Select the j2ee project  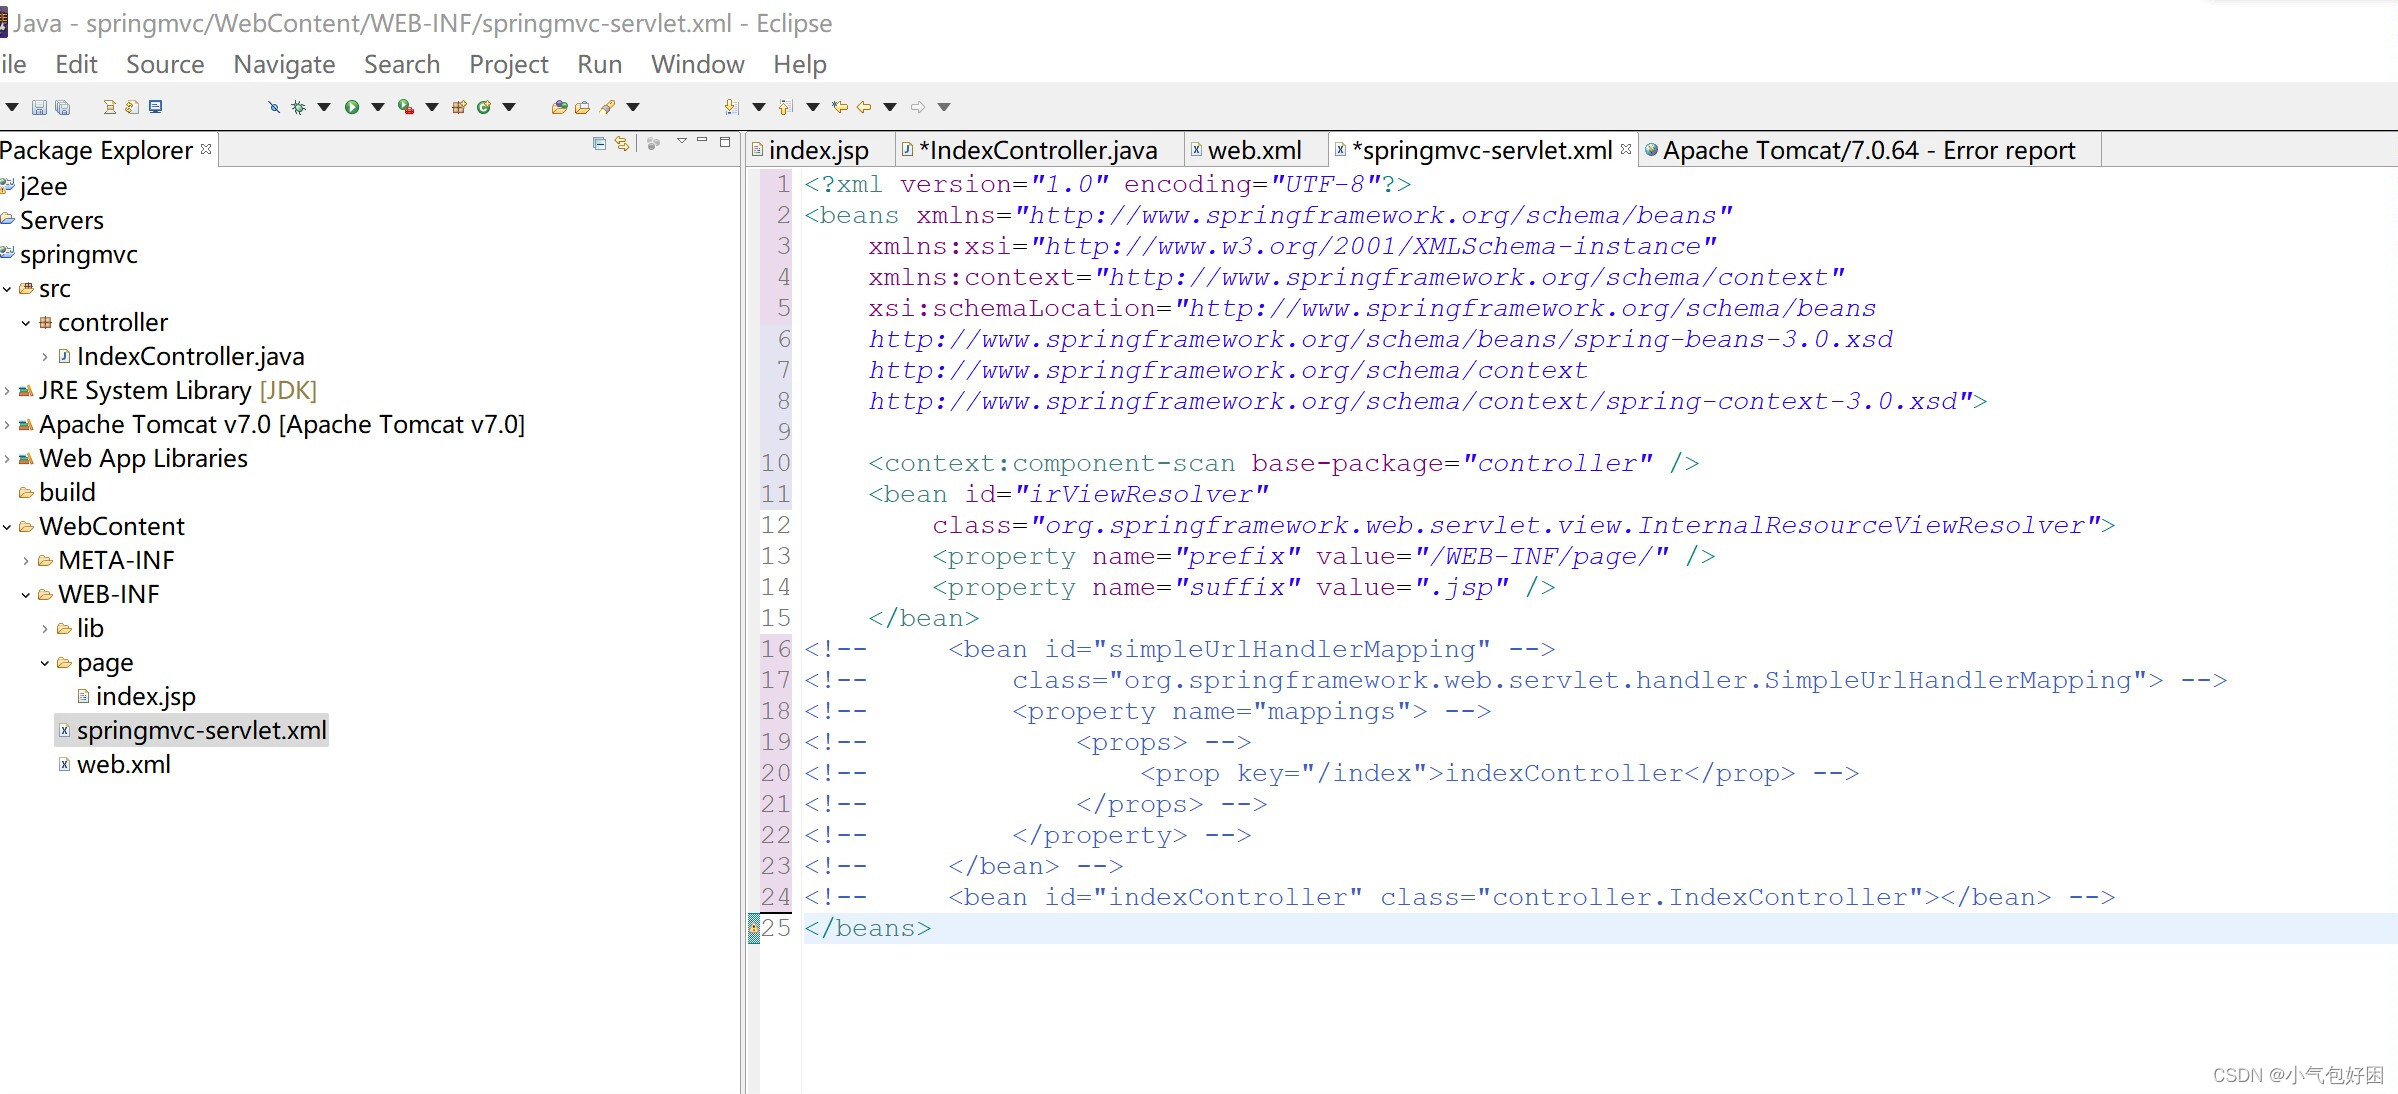[43, 187]
